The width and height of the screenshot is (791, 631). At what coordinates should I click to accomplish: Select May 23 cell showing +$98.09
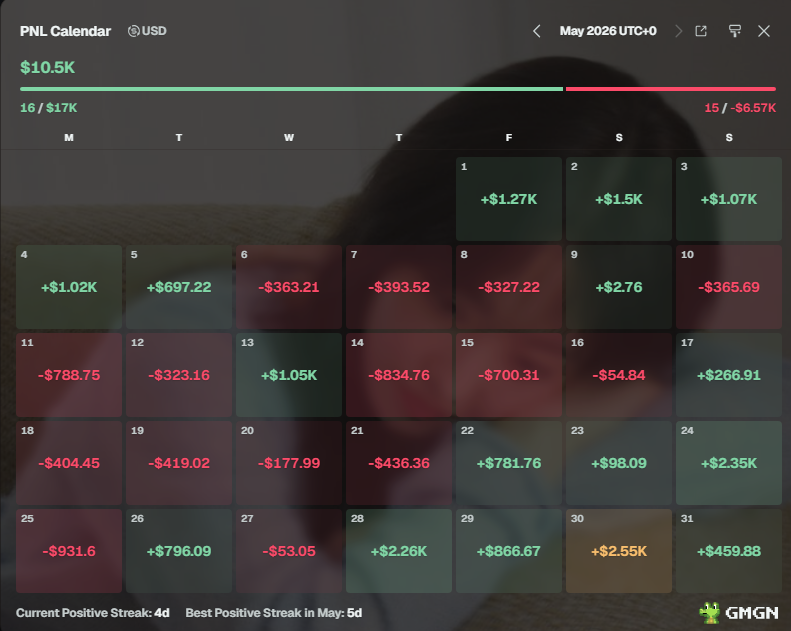[x=618, y=463]
